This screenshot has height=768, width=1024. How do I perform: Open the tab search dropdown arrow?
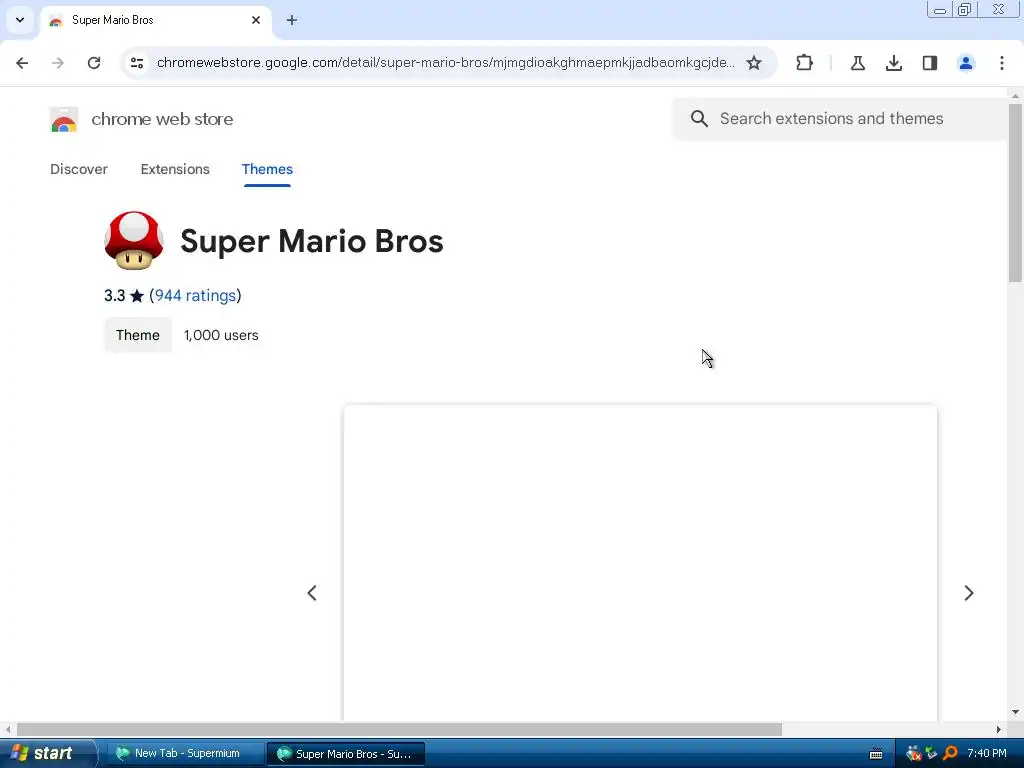20,20
